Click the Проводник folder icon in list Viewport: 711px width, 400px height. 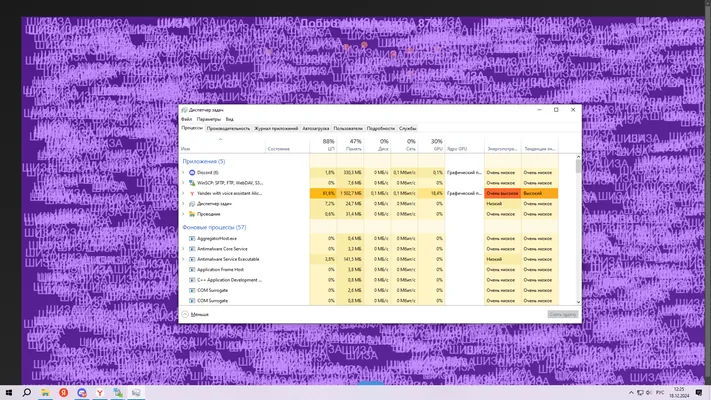tap(192, 214)
